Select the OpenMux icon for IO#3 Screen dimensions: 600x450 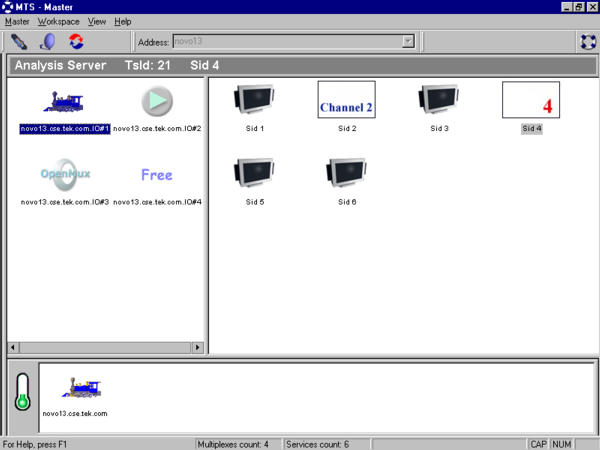click(x=63, y=175)
